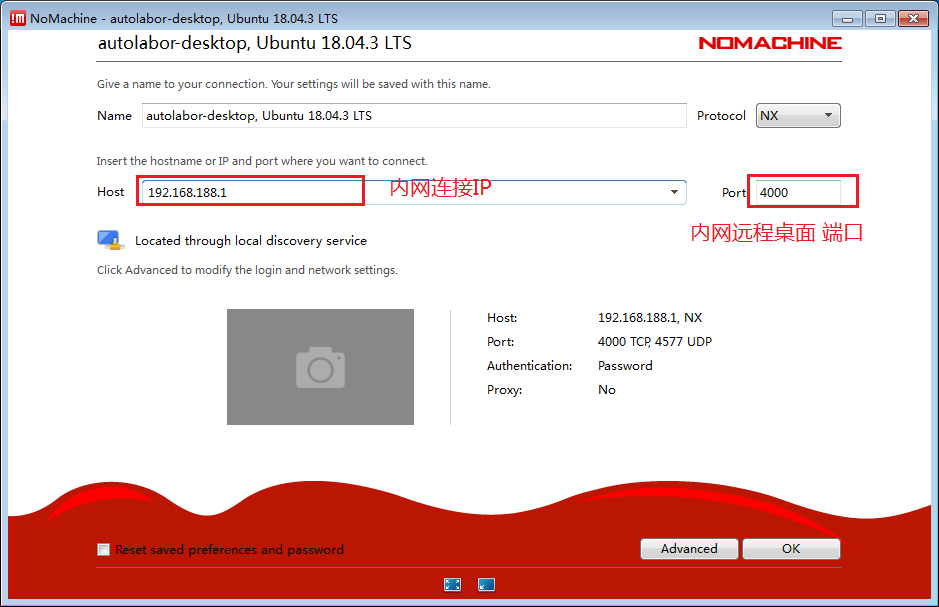Click the Authentication Password value
939x607 pixels.
[625, 366]
